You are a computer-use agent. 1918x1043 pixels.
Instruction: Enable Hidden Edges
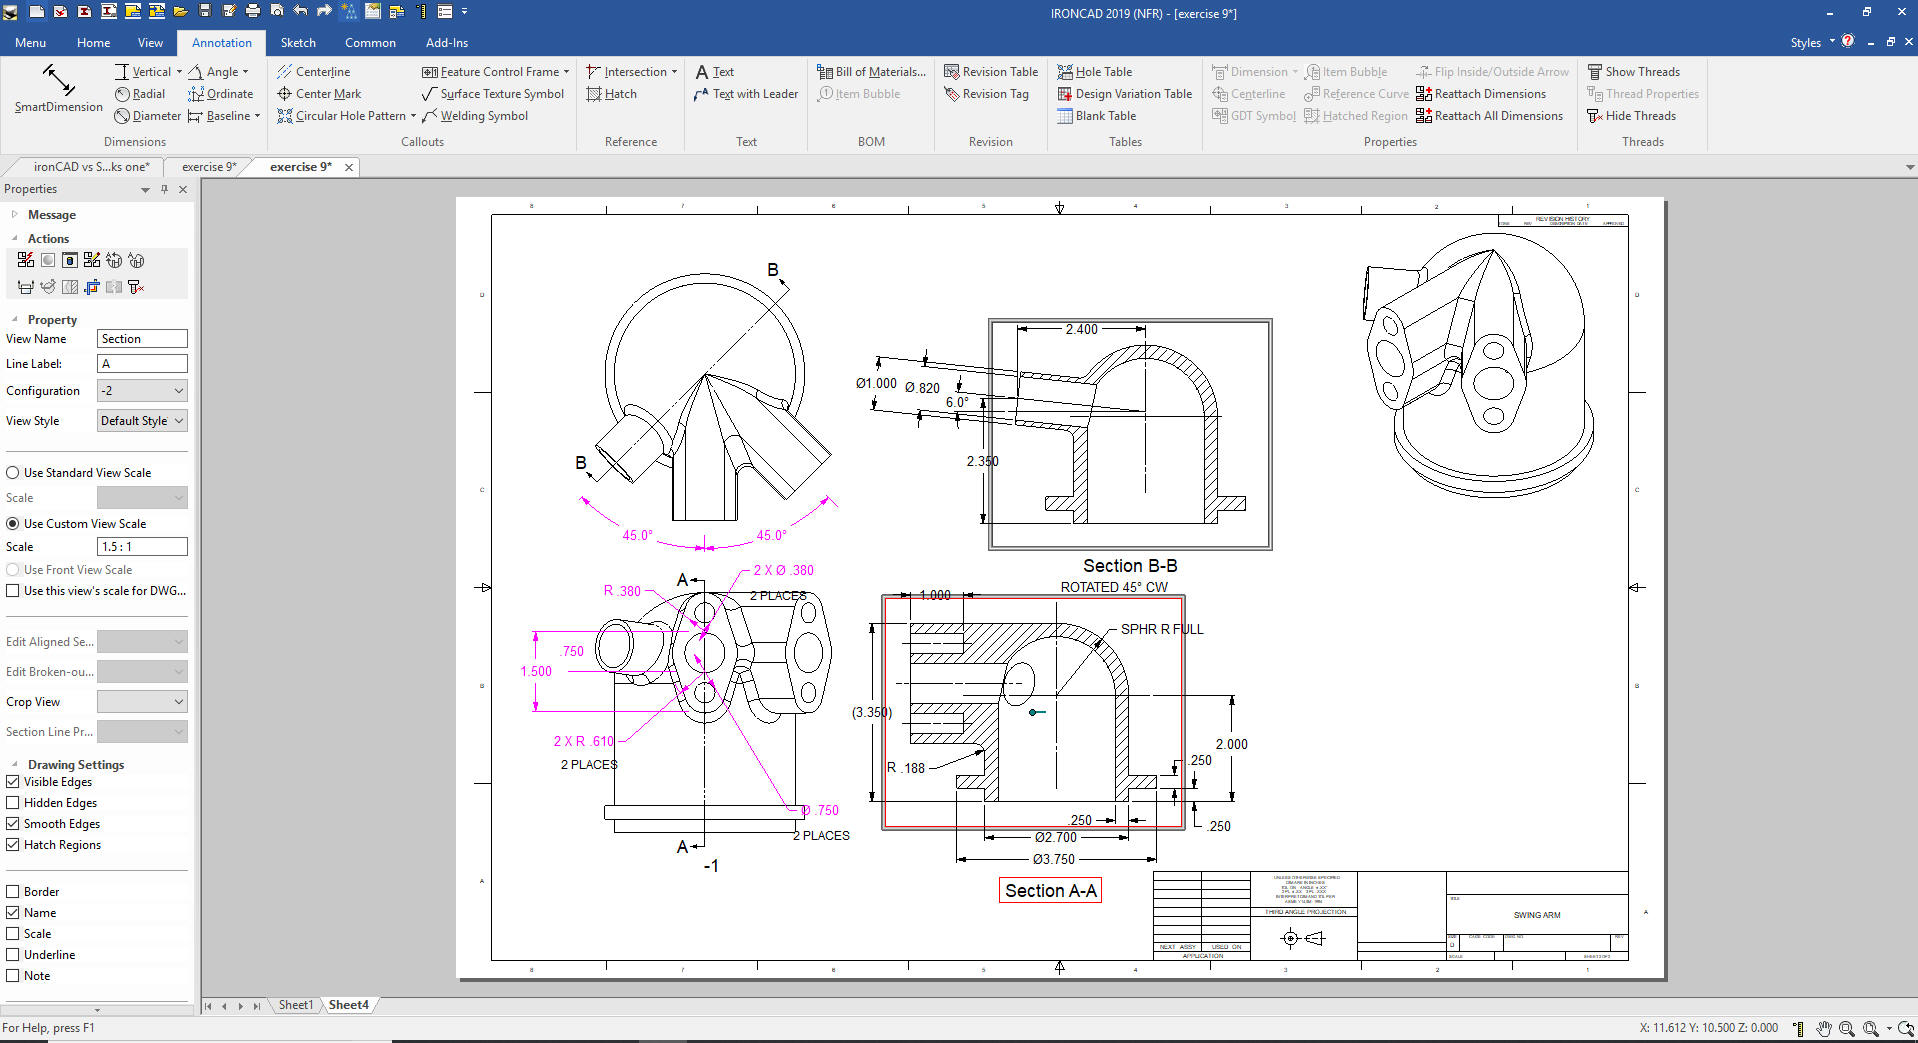(13, 803)
